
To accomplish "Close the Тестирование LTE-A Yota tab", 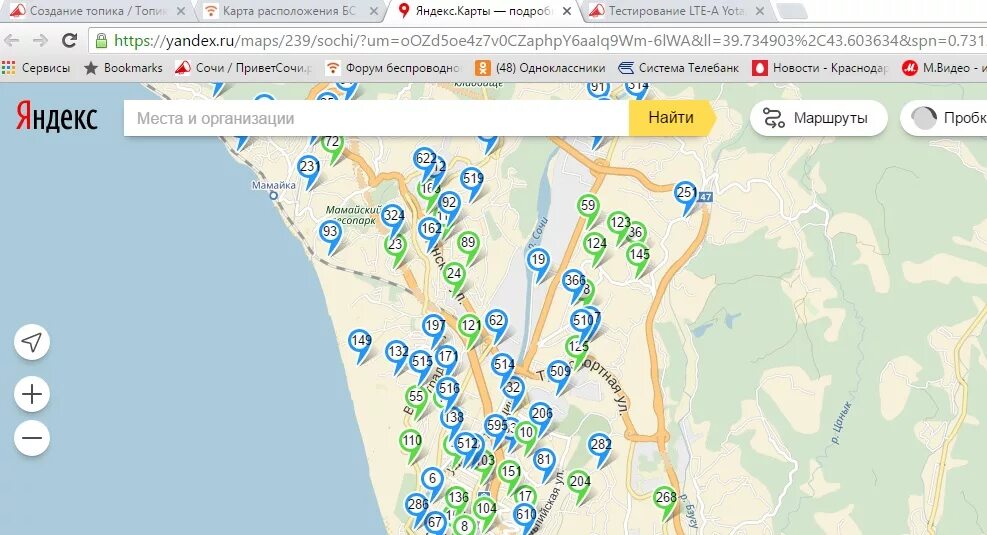I will (x=760, y=11).
